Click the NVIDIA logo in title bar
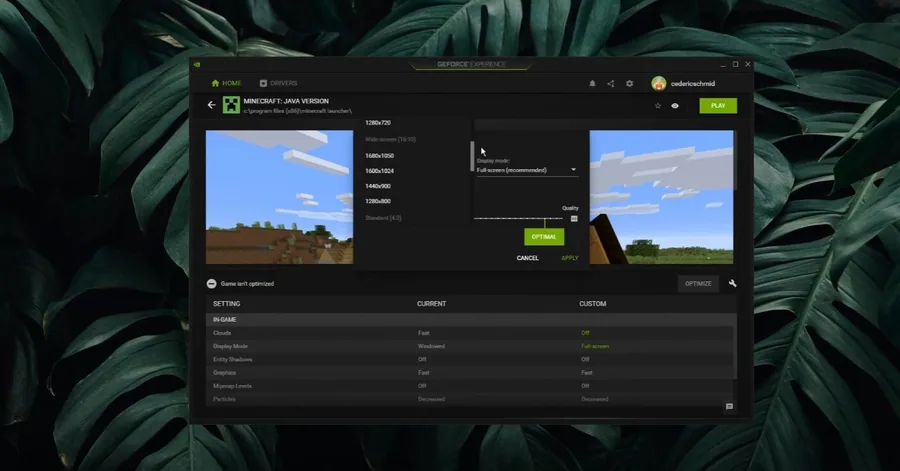This screenshot has height=471, width=900. tap(197, 65)
